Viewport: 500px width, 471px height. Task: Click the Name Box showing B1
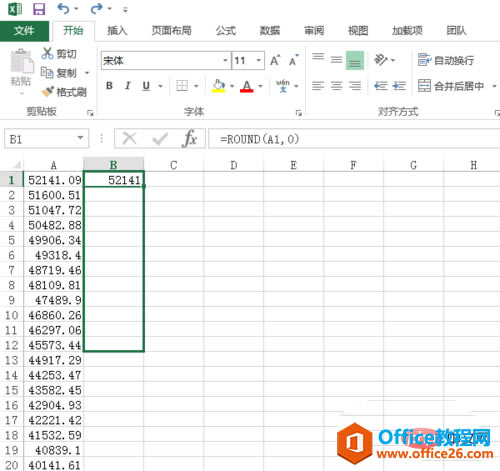[46, 139]
